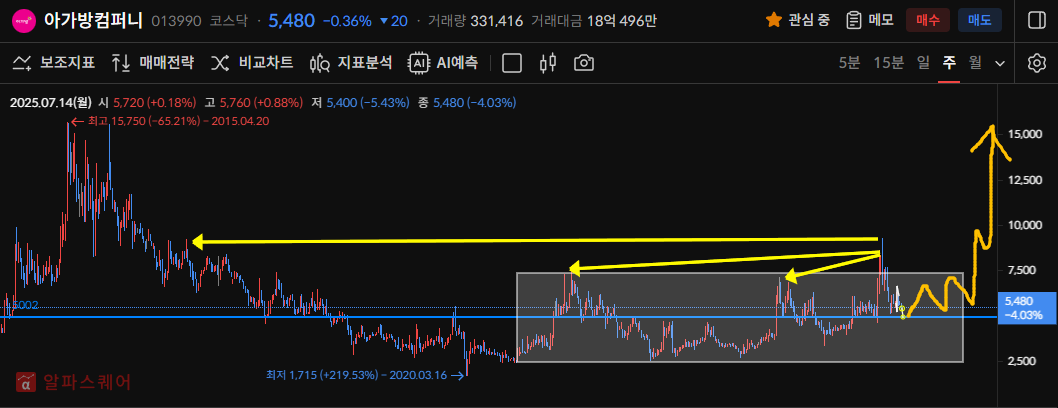Click the 2,500 price axis label
Screen dimensions: 1058x408
coord(1024,361)
